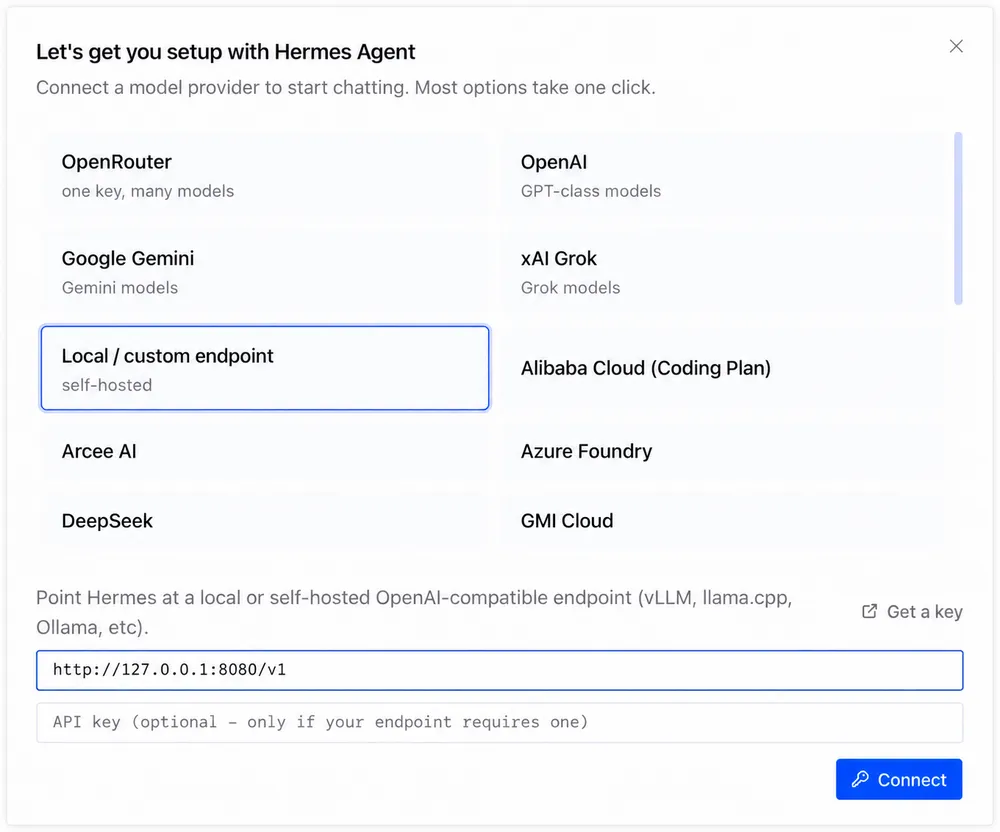Focus the endpoint URL input field

click(499, 670)
